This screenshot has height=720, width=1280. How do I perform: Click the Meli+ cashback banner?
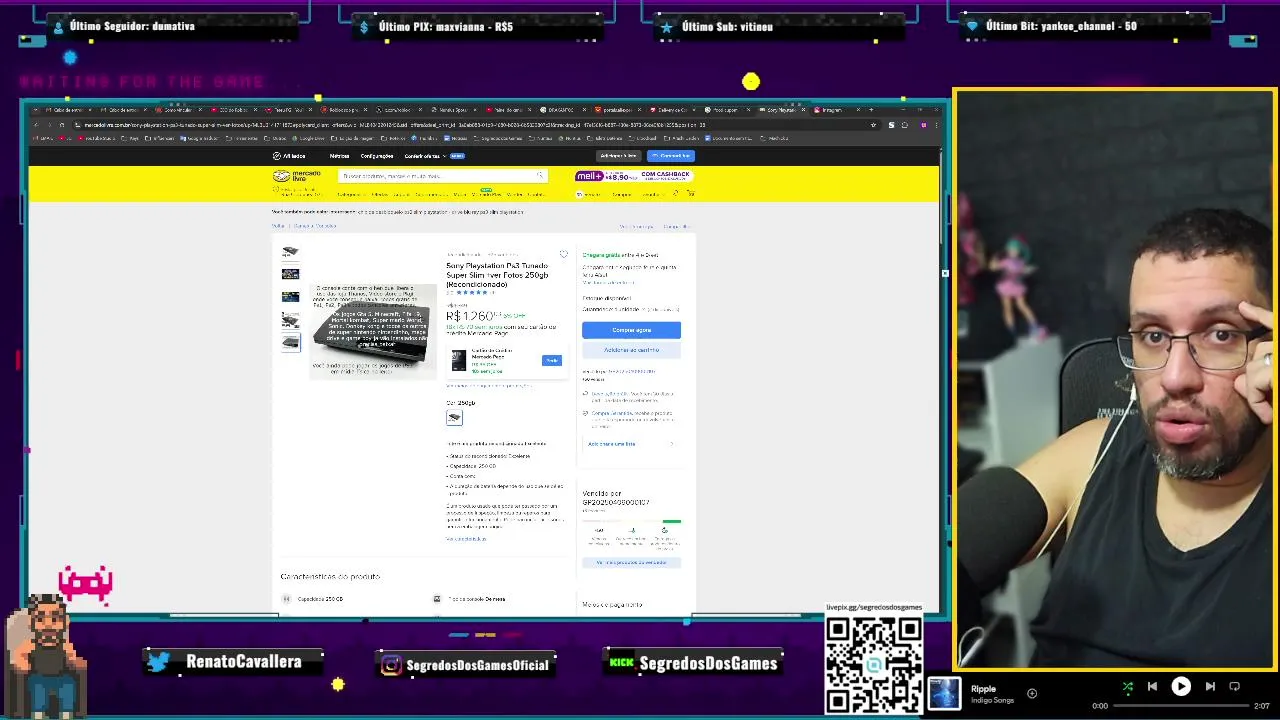pyautogui.click(x=633, y=176)
